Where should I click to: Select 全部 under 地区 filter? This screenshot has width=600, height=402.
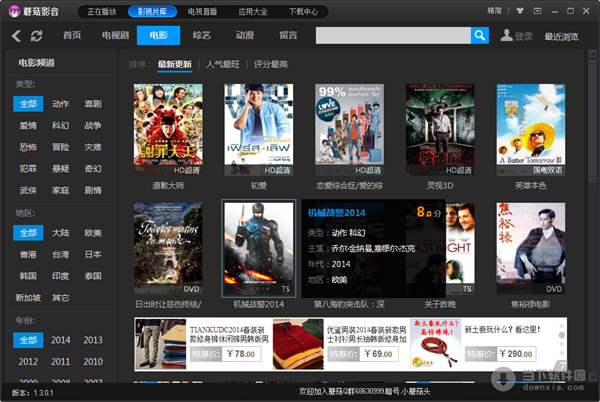click(28, 233)
